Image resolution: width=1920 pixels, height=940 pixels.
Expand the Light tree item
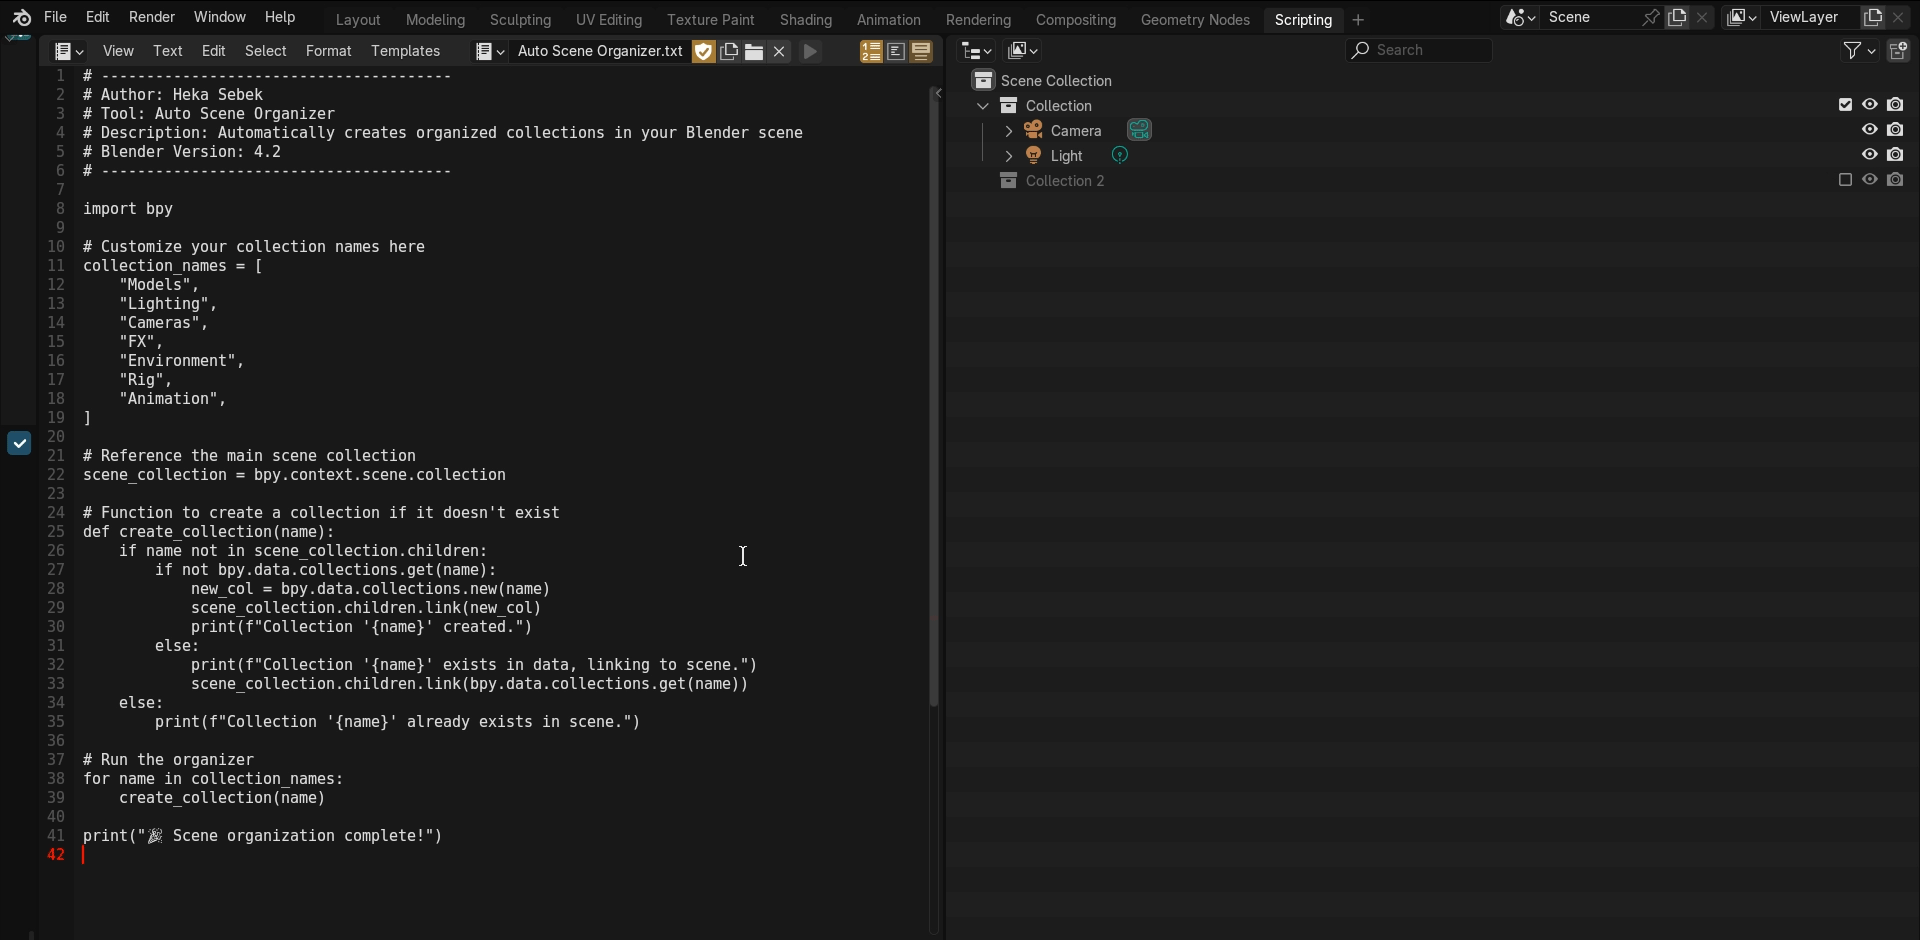pos(1008,155)
